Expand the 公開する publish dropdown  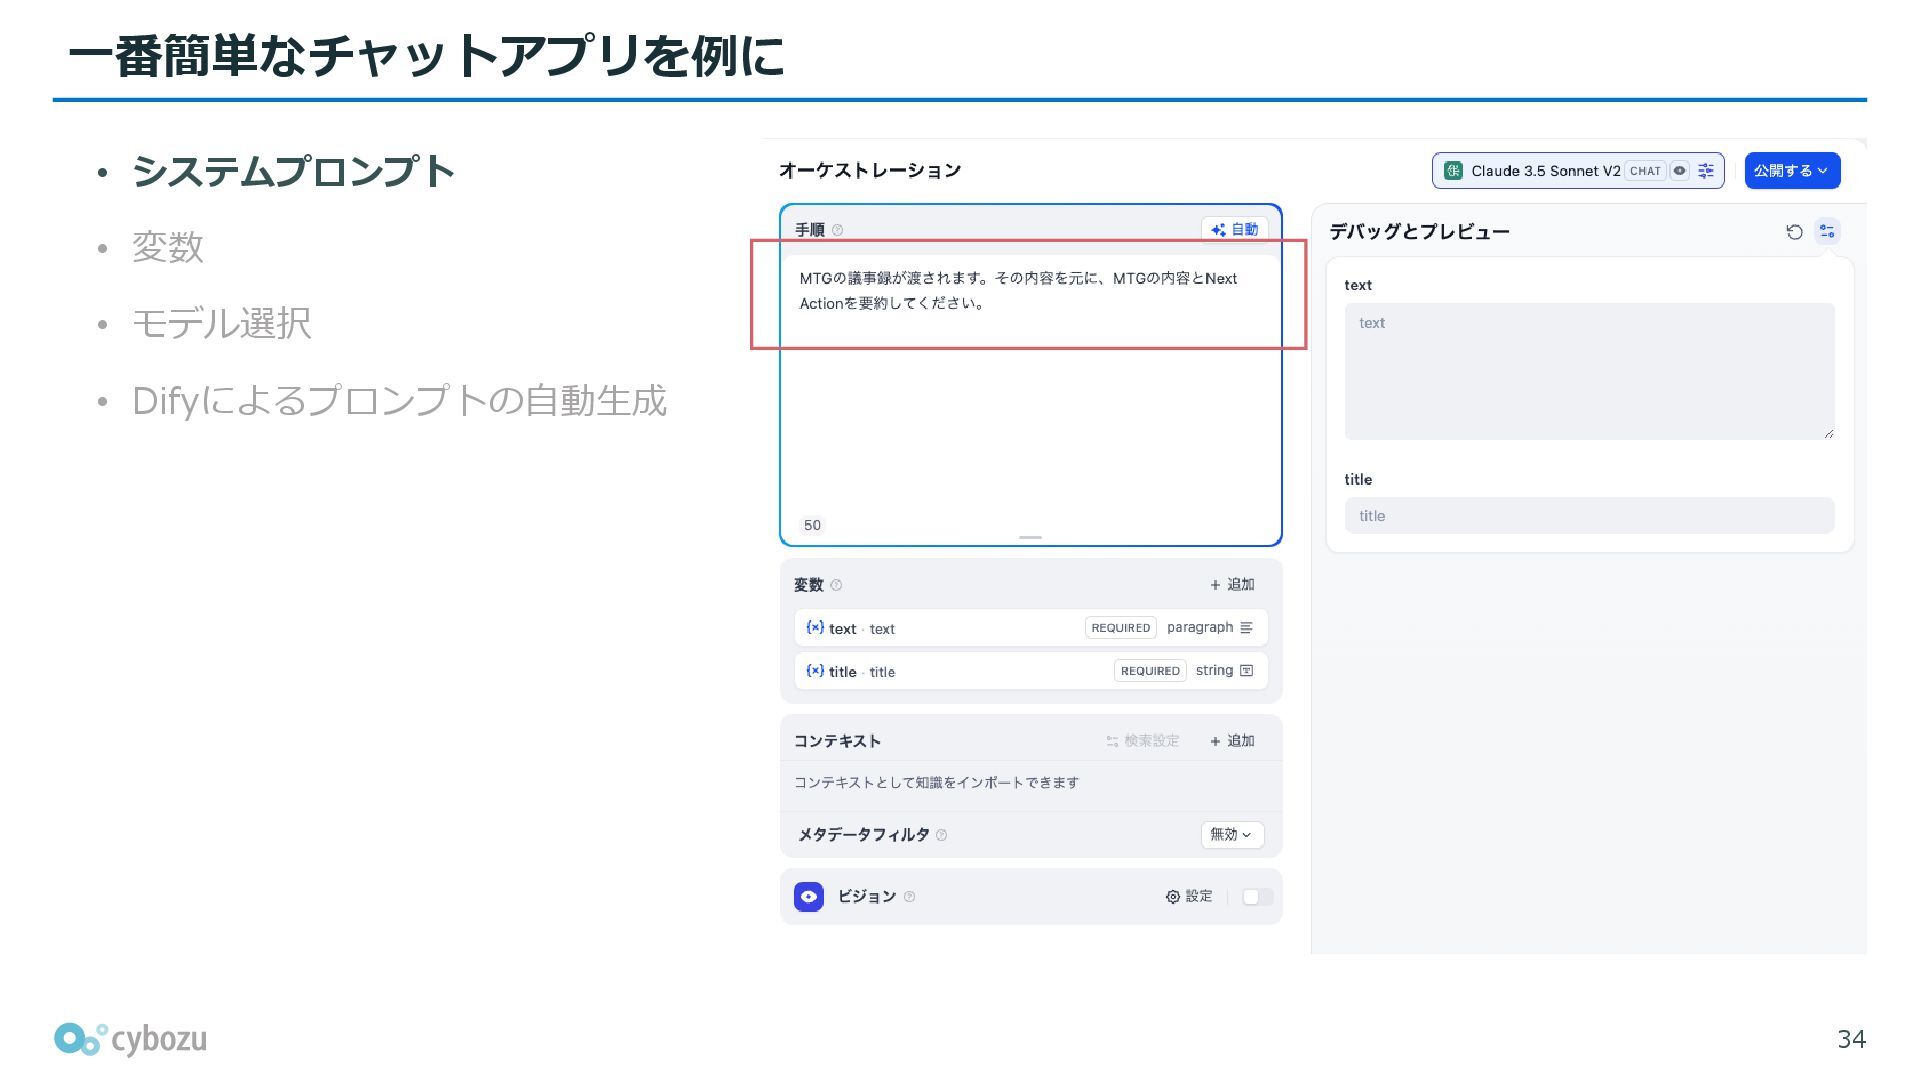[1792, 171]
